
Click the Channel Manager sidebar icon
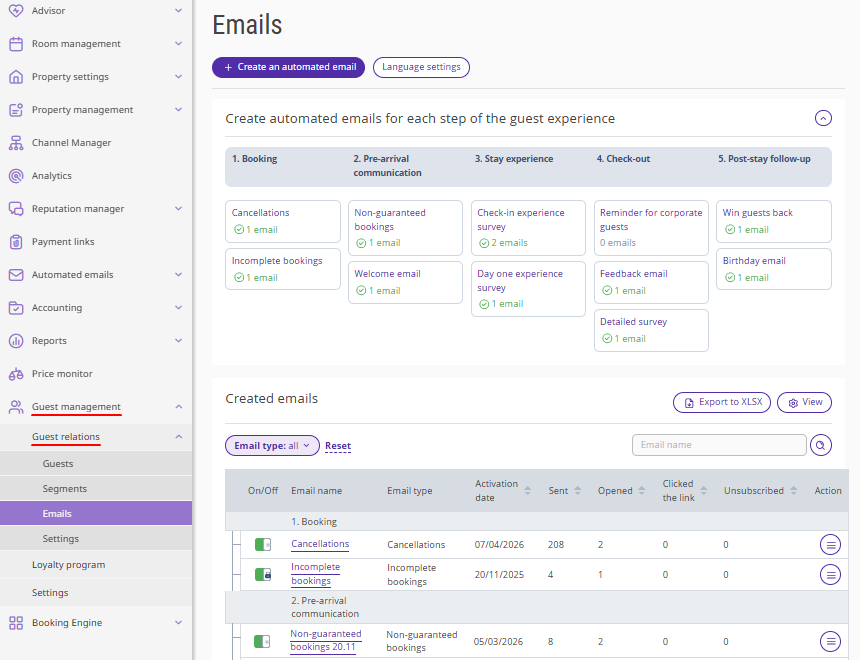click(x=15, y=143)
